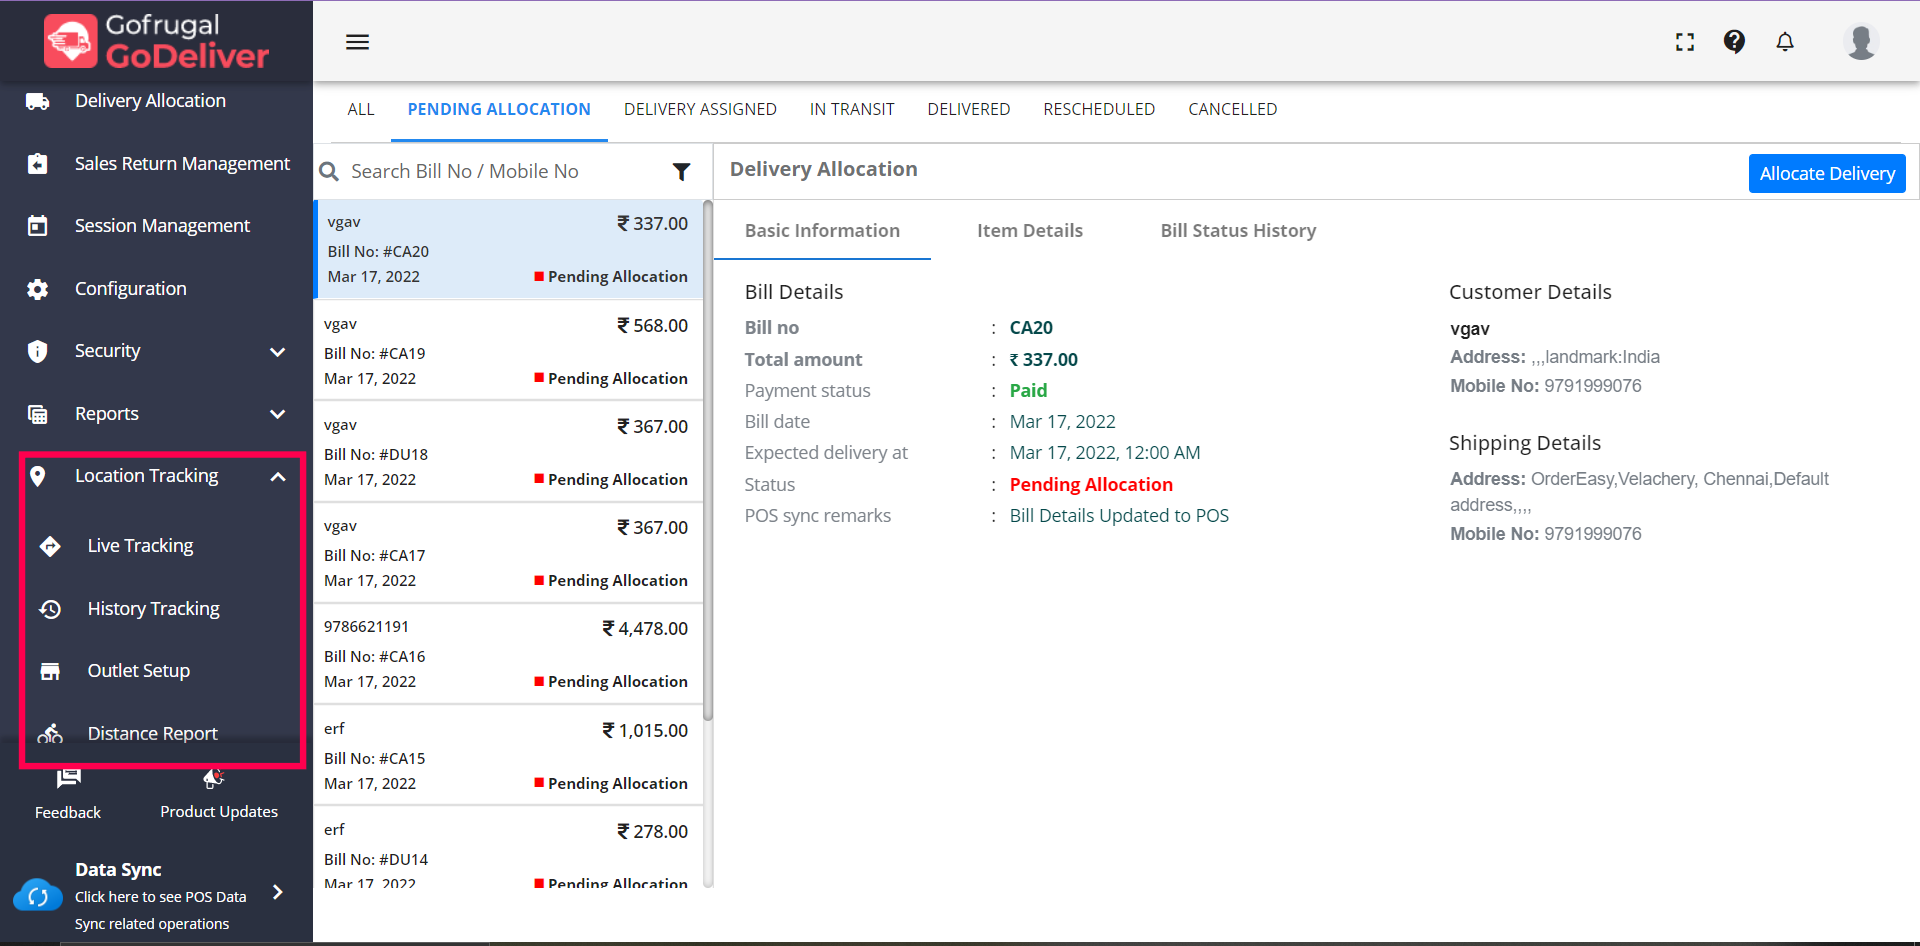The image size is (1920, 946).
Task: Click the Data Sync cloud icon
Action: [38, 896]
